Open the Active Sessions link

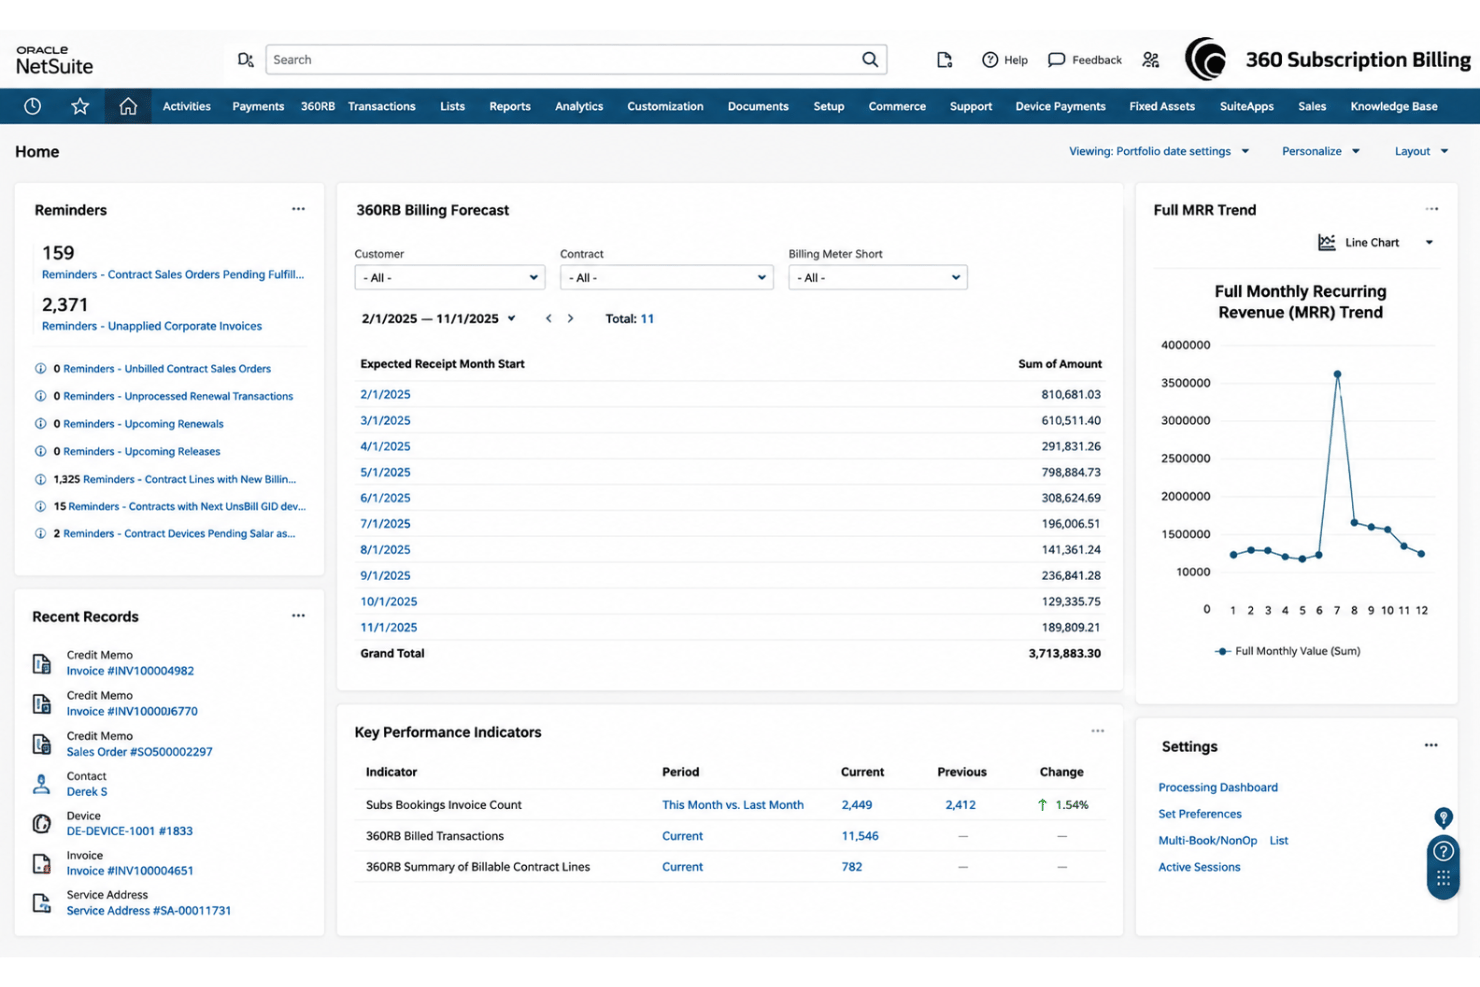(x=1199, y=867)
